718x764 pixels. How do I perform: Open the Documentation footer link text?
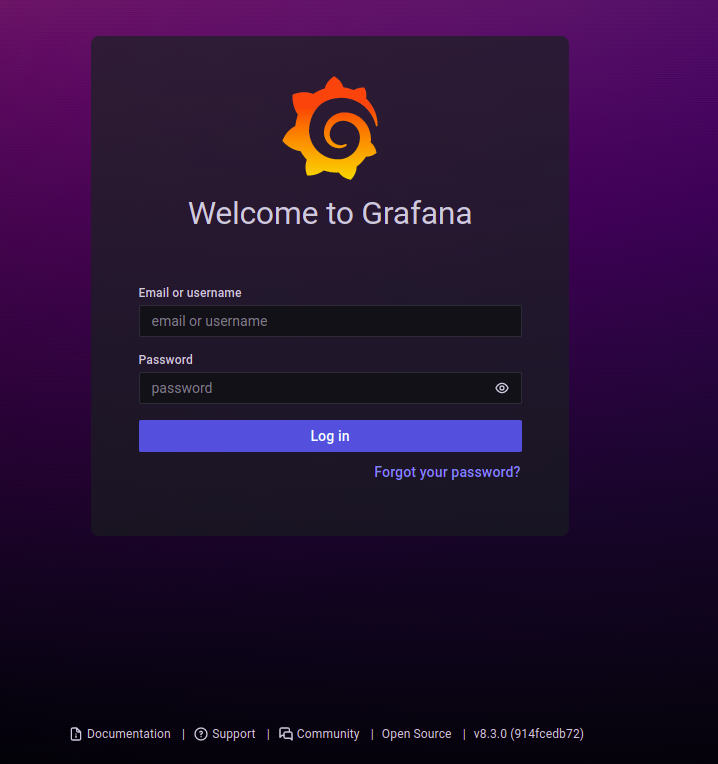click(128, 734)
